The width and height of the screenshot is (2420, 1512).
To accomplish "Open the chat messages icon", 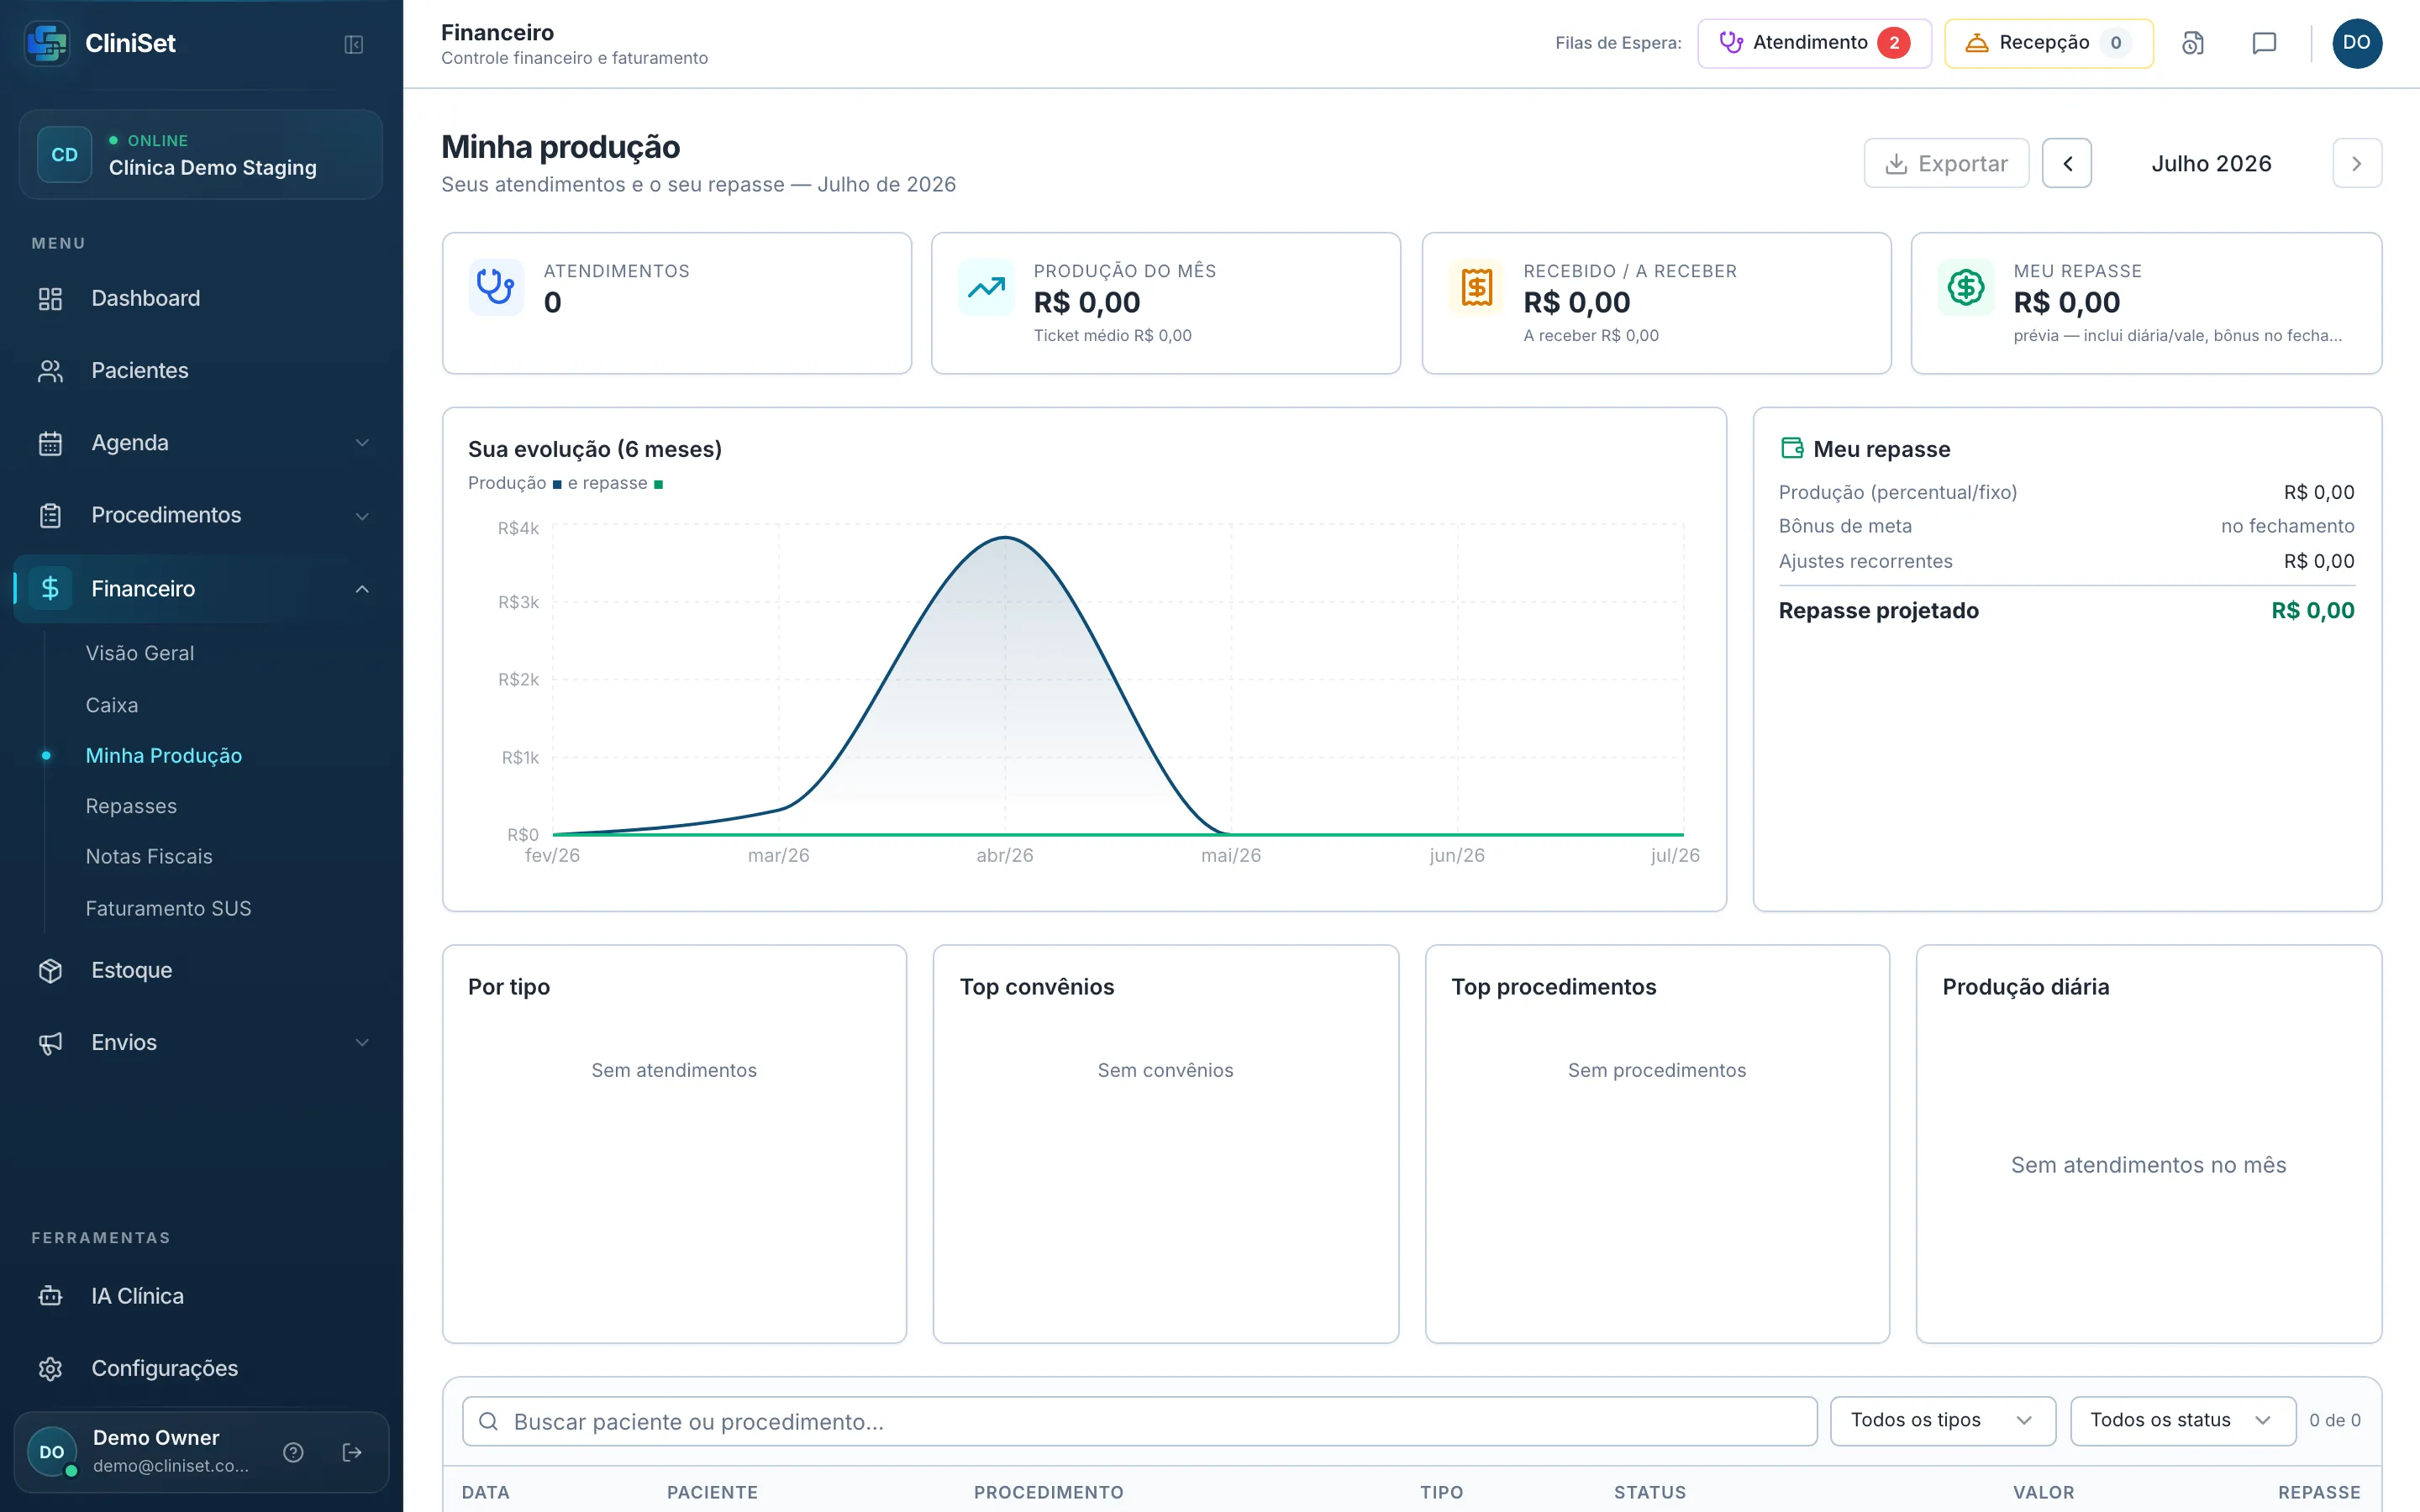I will tap(2264, 43).
